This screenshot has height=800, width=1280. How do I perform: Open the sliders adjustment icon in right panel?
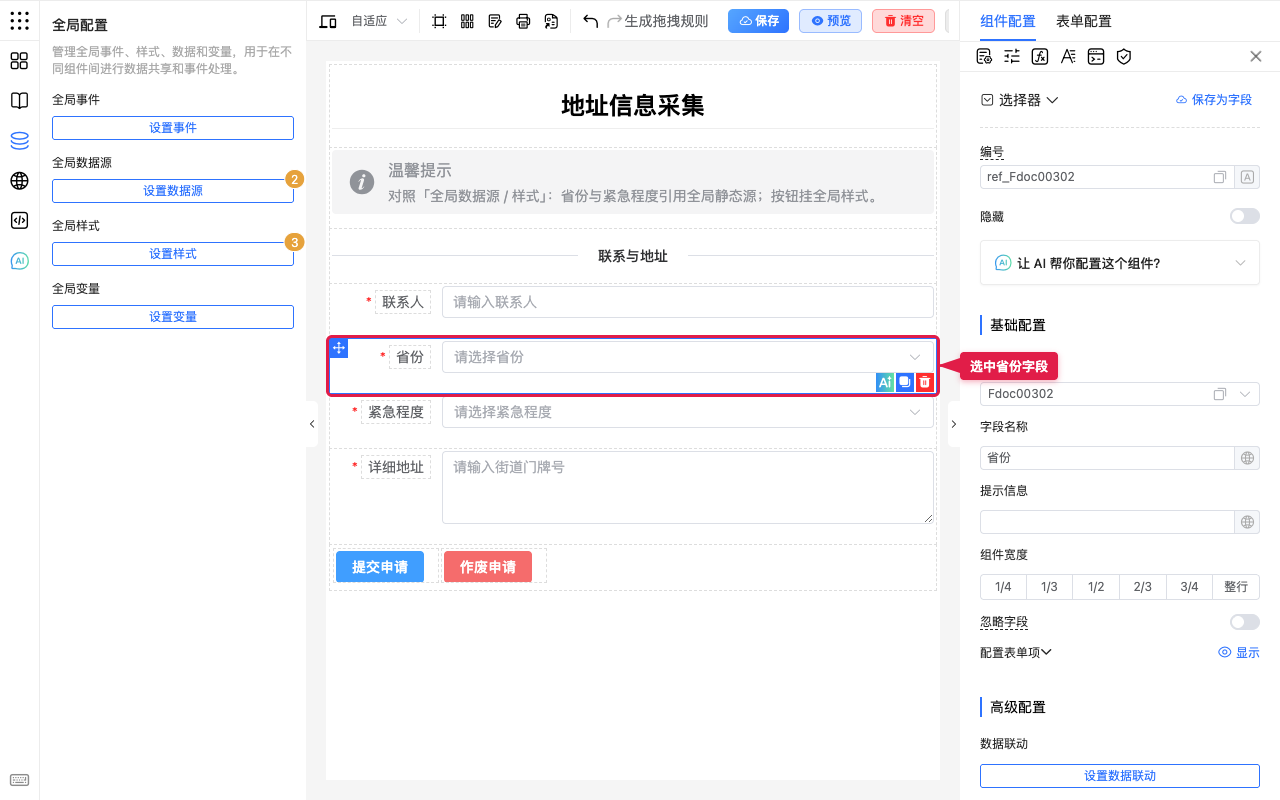(1012, 56)
